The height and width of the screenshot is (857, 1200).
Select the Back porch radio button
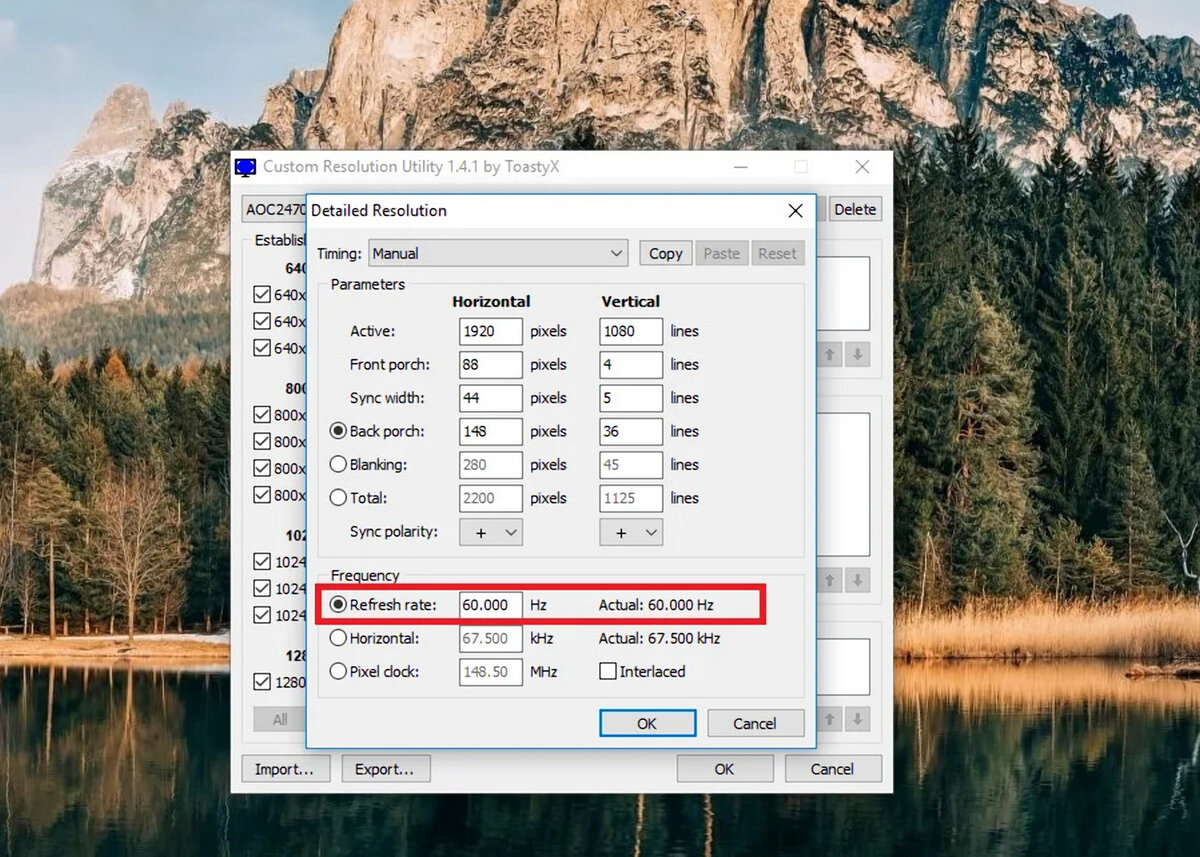tap(338, 431)
